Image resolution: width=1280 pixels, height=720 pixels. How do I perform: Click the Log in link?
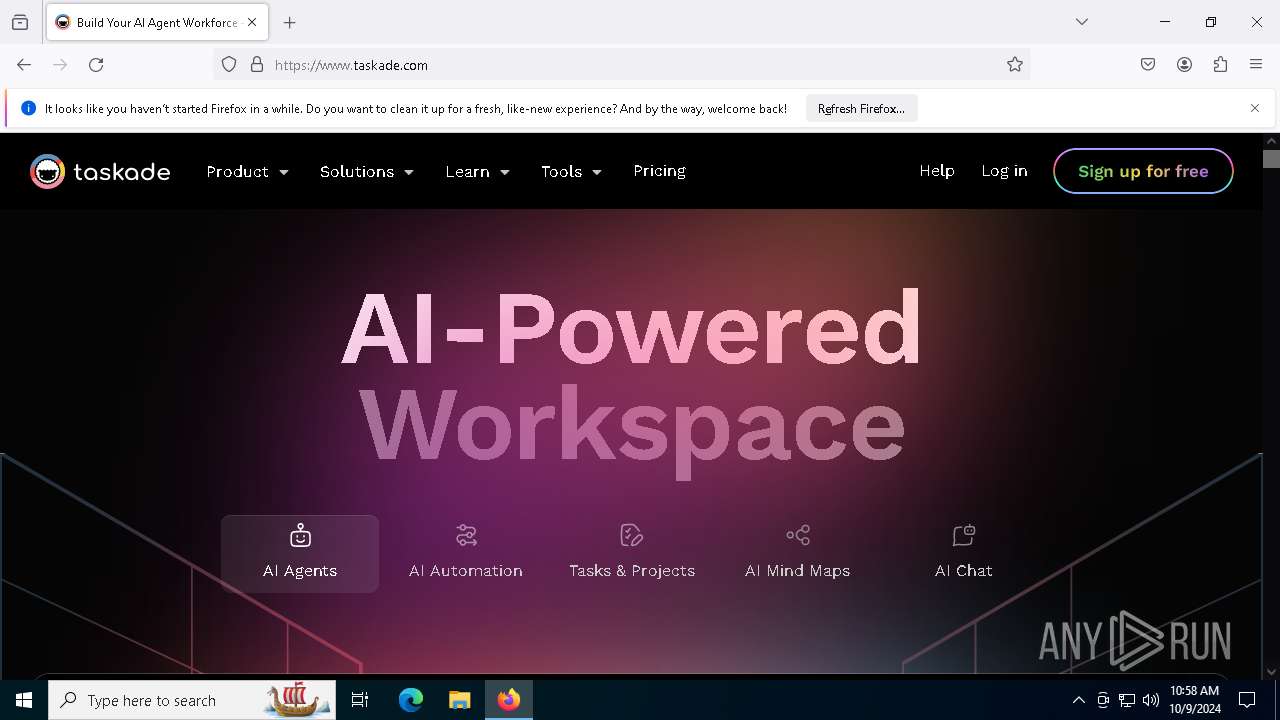(1004, 171)
